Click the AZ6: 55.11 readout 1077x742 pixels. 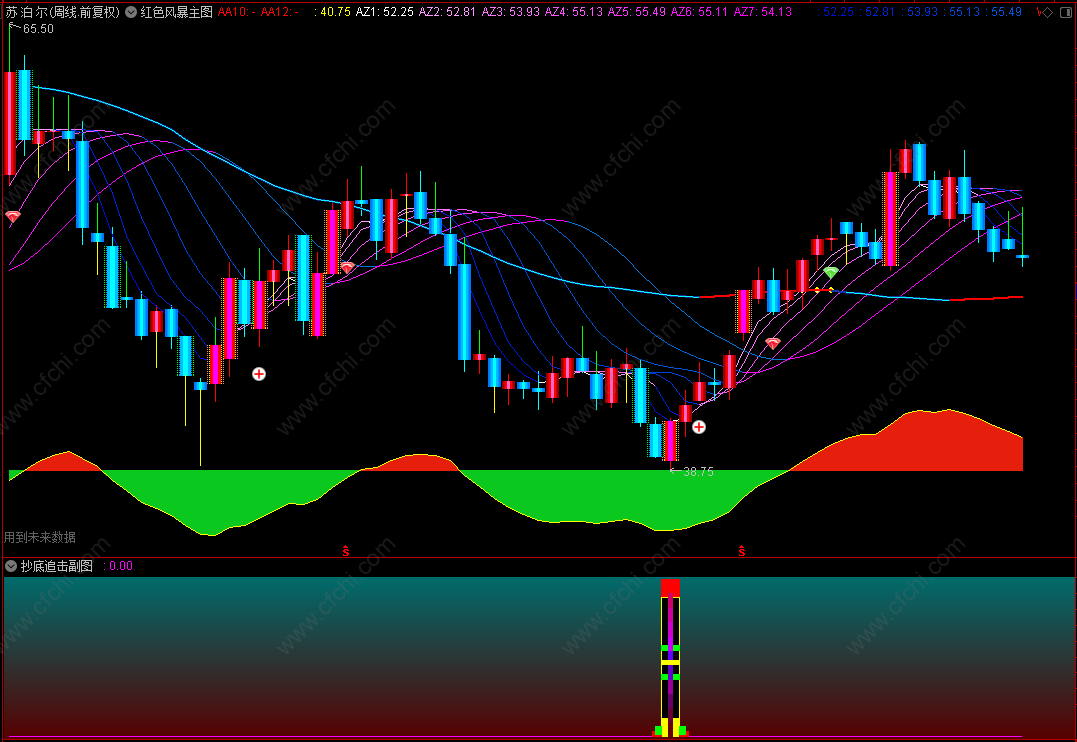tap(699, 12)
